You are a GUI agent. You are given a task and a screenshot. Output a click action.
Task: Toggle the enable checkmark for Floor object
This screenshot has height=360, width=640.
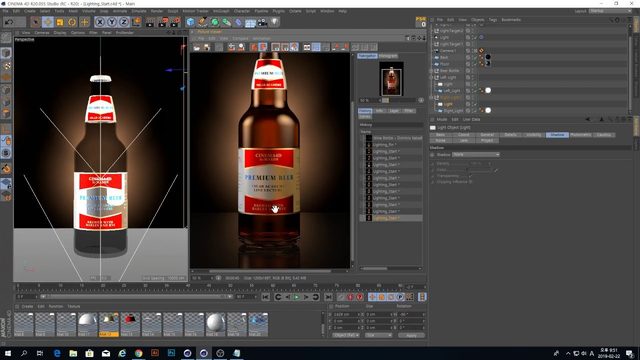pyautogui.click(x=475, y=64)
